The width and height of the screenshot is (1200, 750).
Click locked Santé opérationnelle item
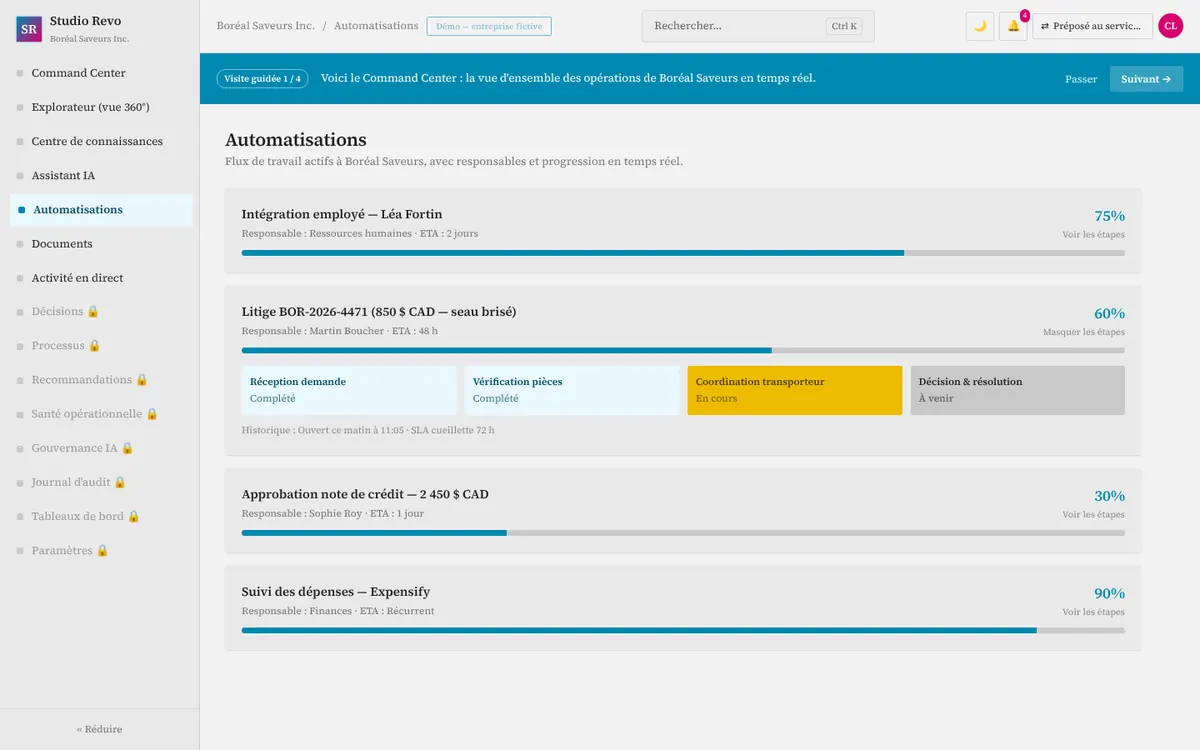click(x=100, y=414)
